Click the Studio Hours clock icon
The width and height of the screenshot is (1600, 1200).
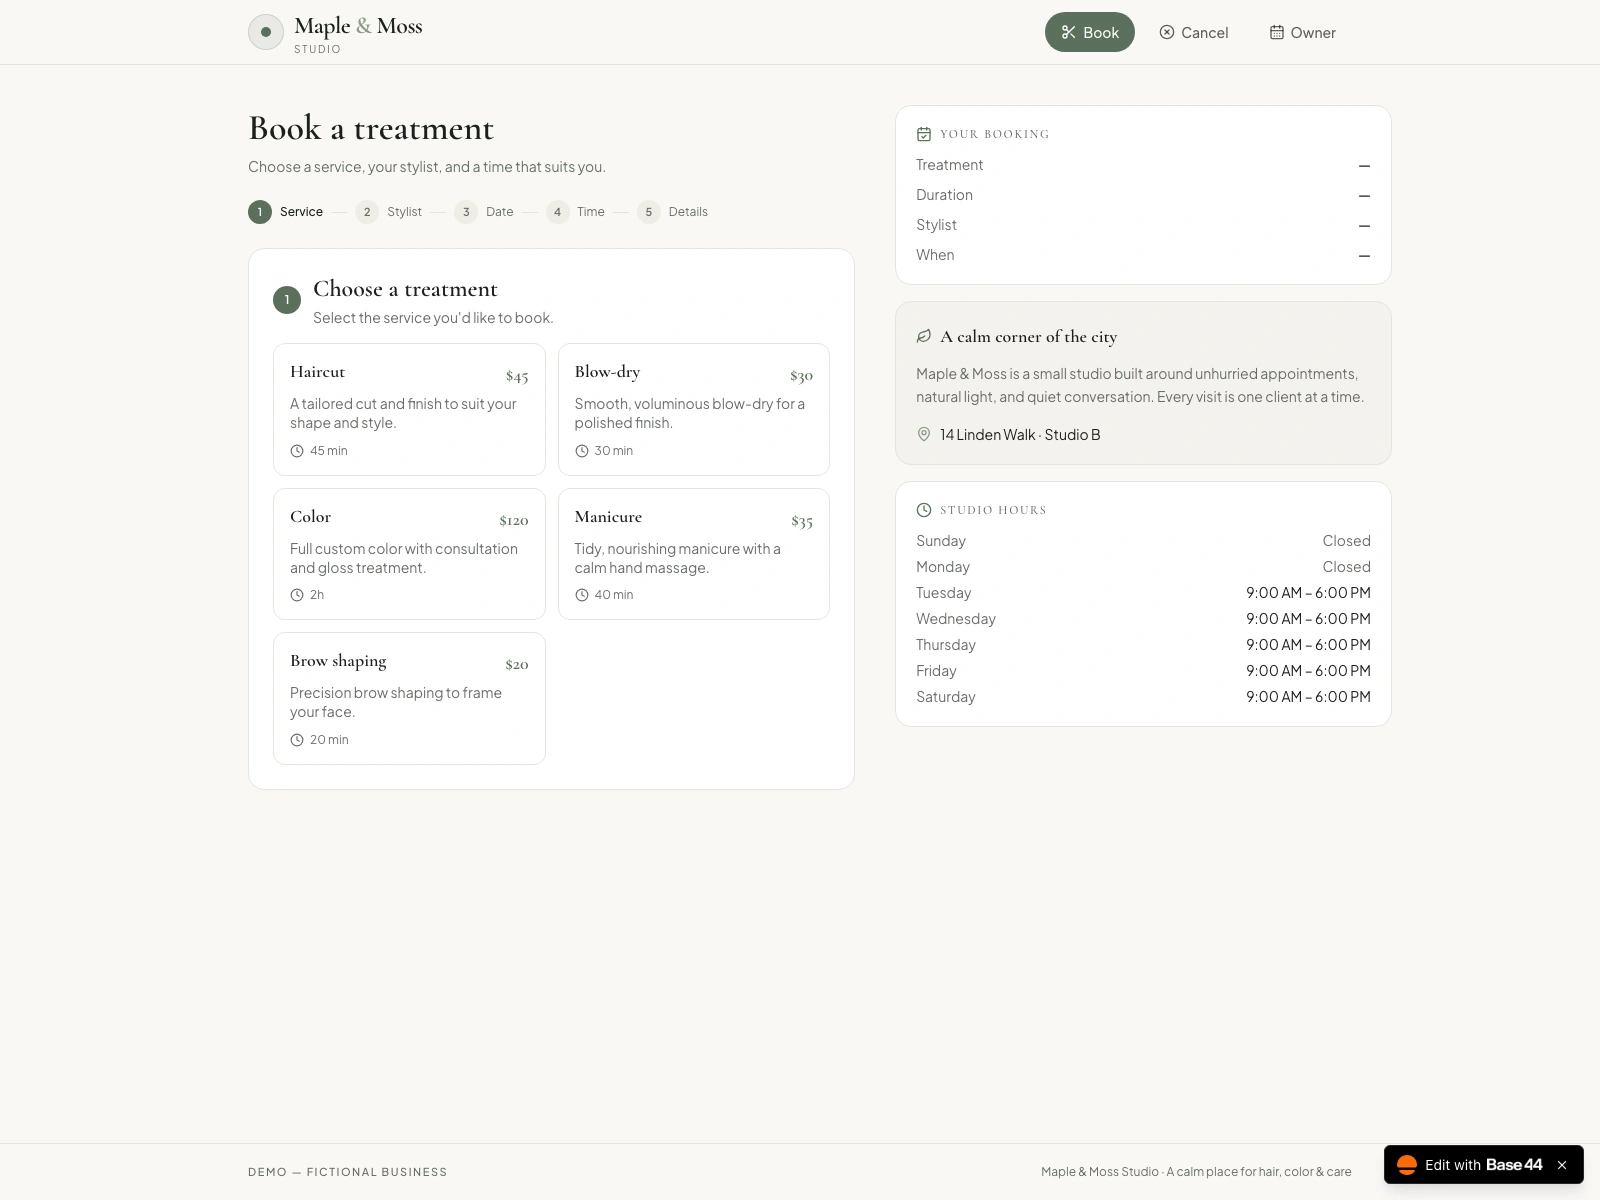click(924, 510)
